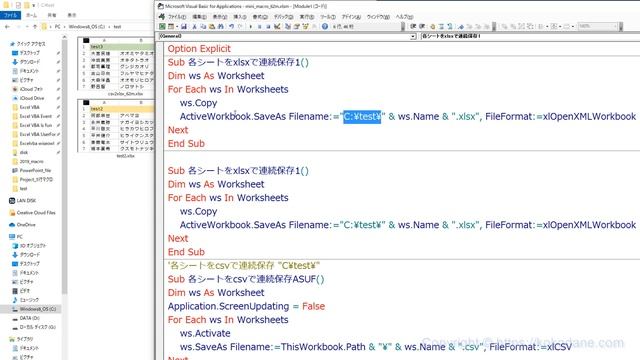Open the procedure dropdown showing 各シートをxlsxで連続保存1
640x360 pixels.
(x=530, y=36)
